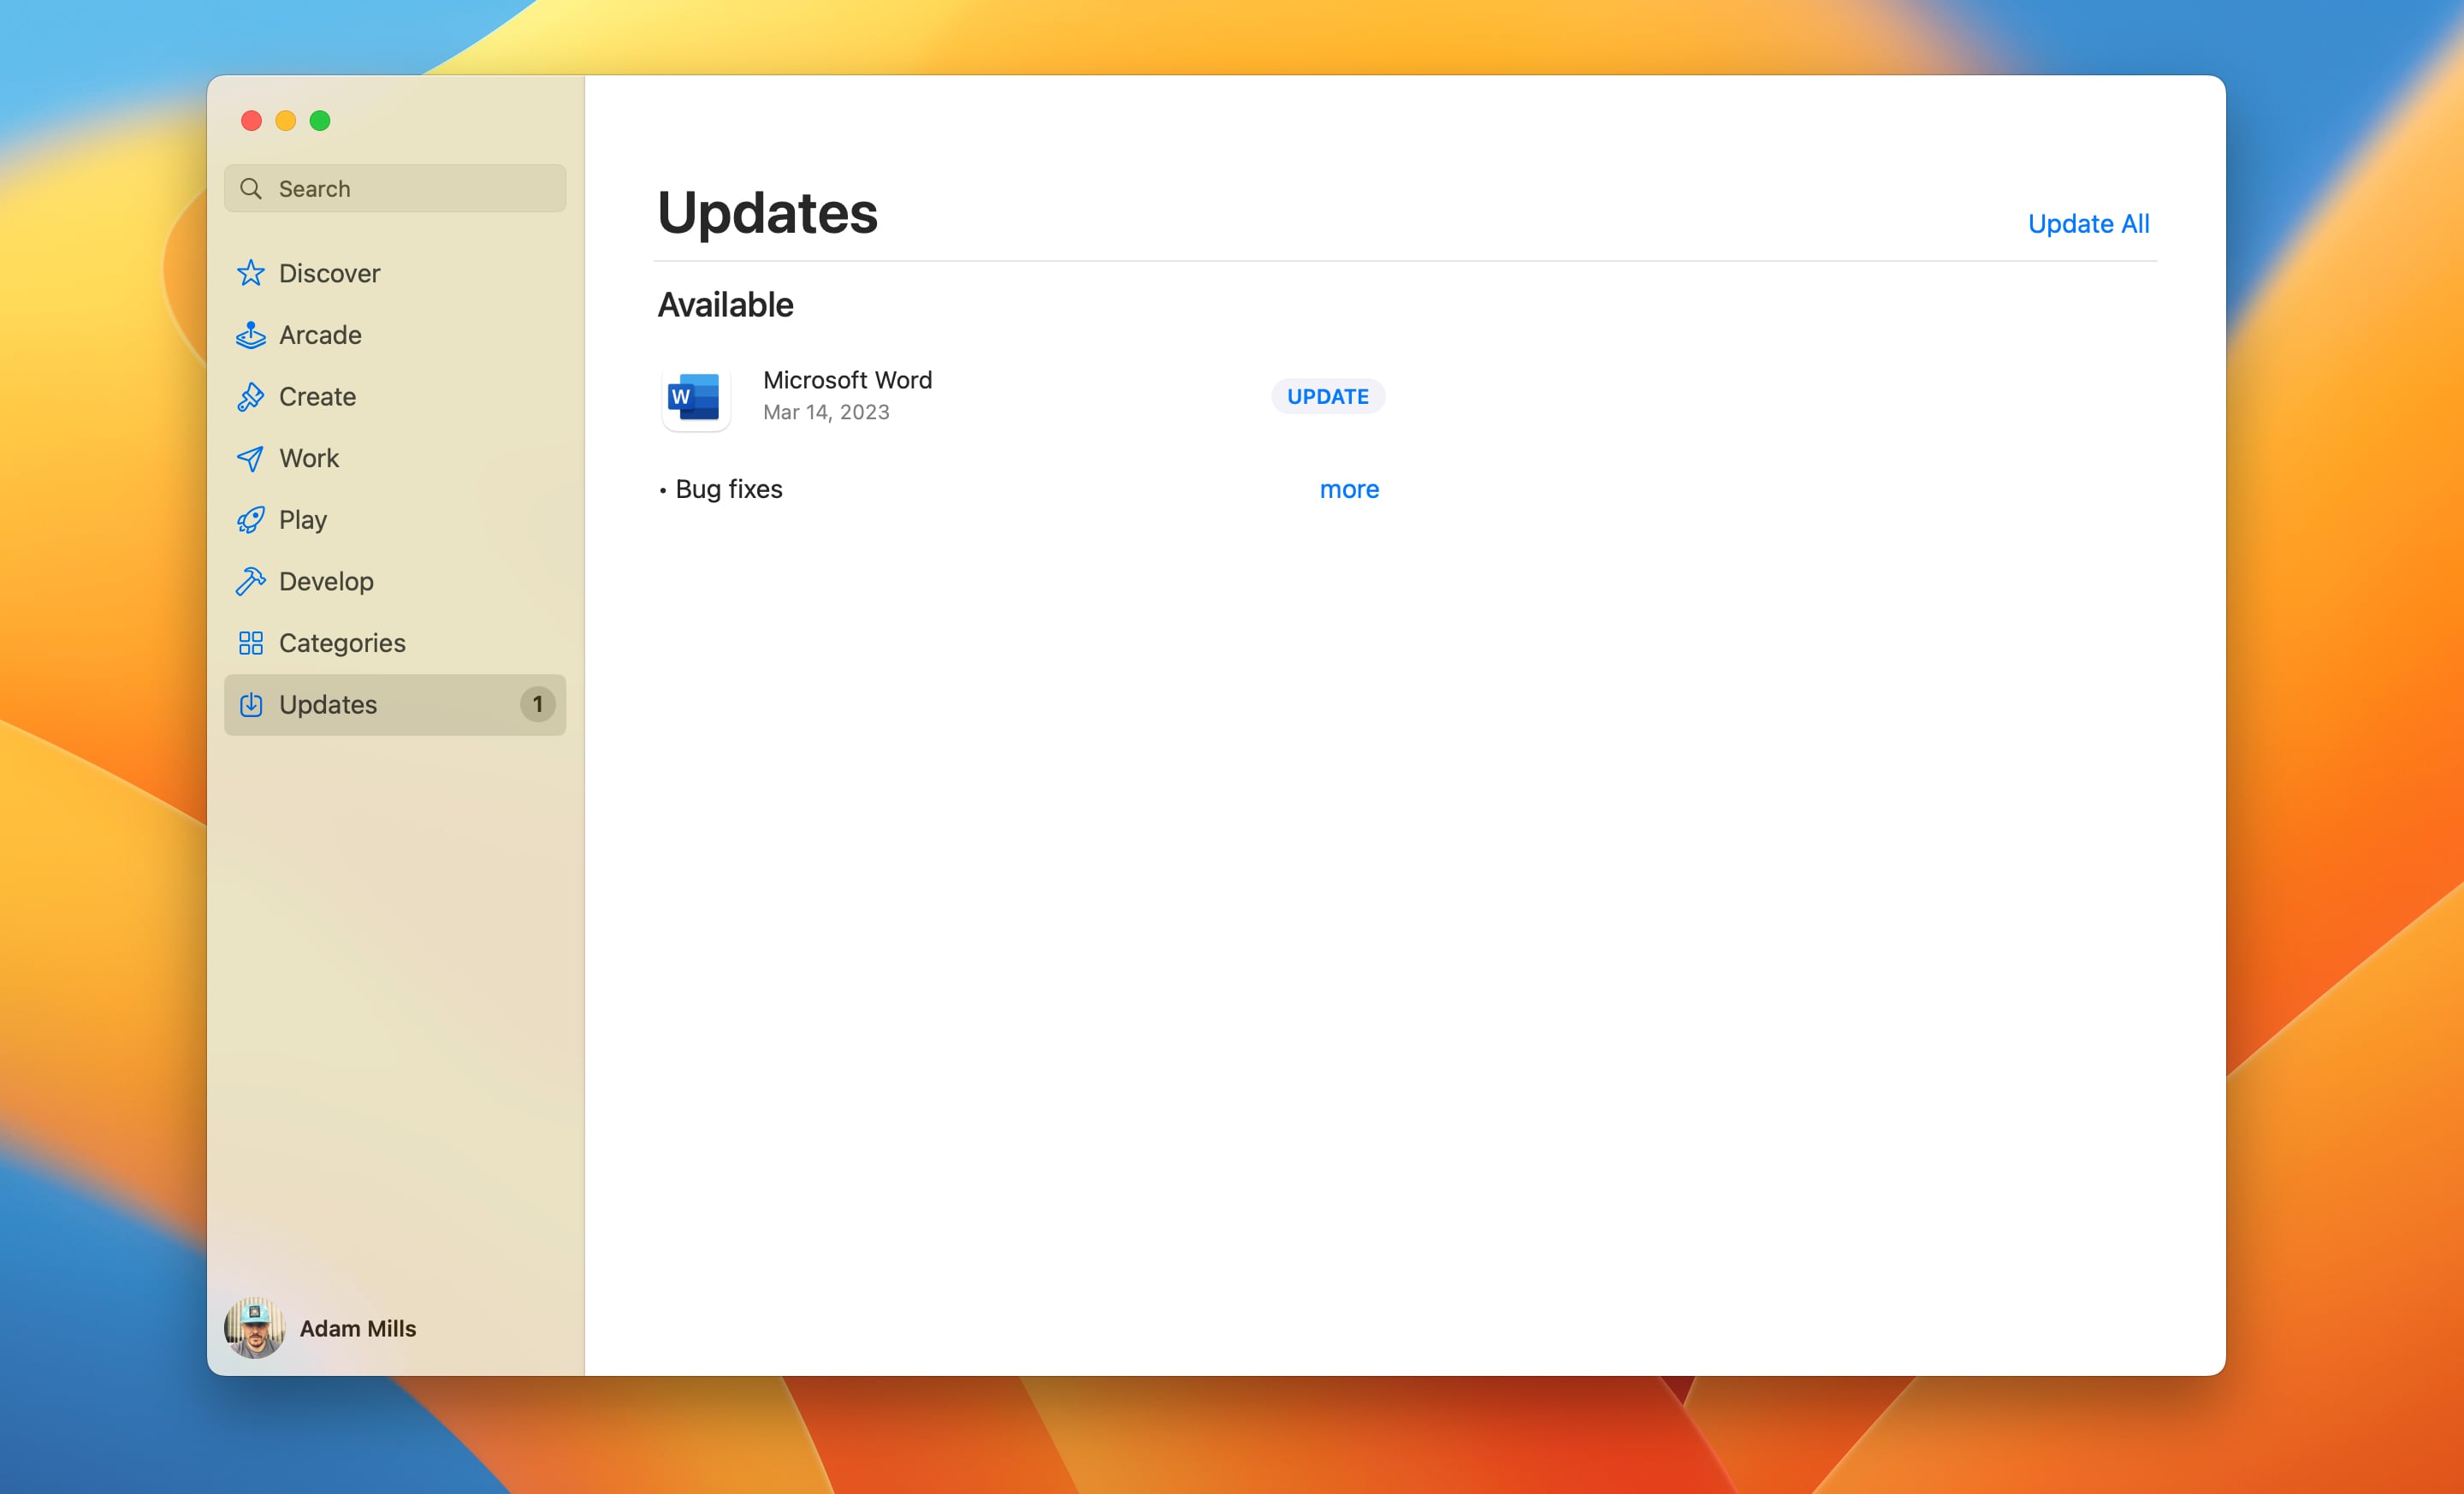Image resolution: width=2464 pixels, height=1494 pixels.
Task: Click the Update All link
Action: [x=2088, y=223]
